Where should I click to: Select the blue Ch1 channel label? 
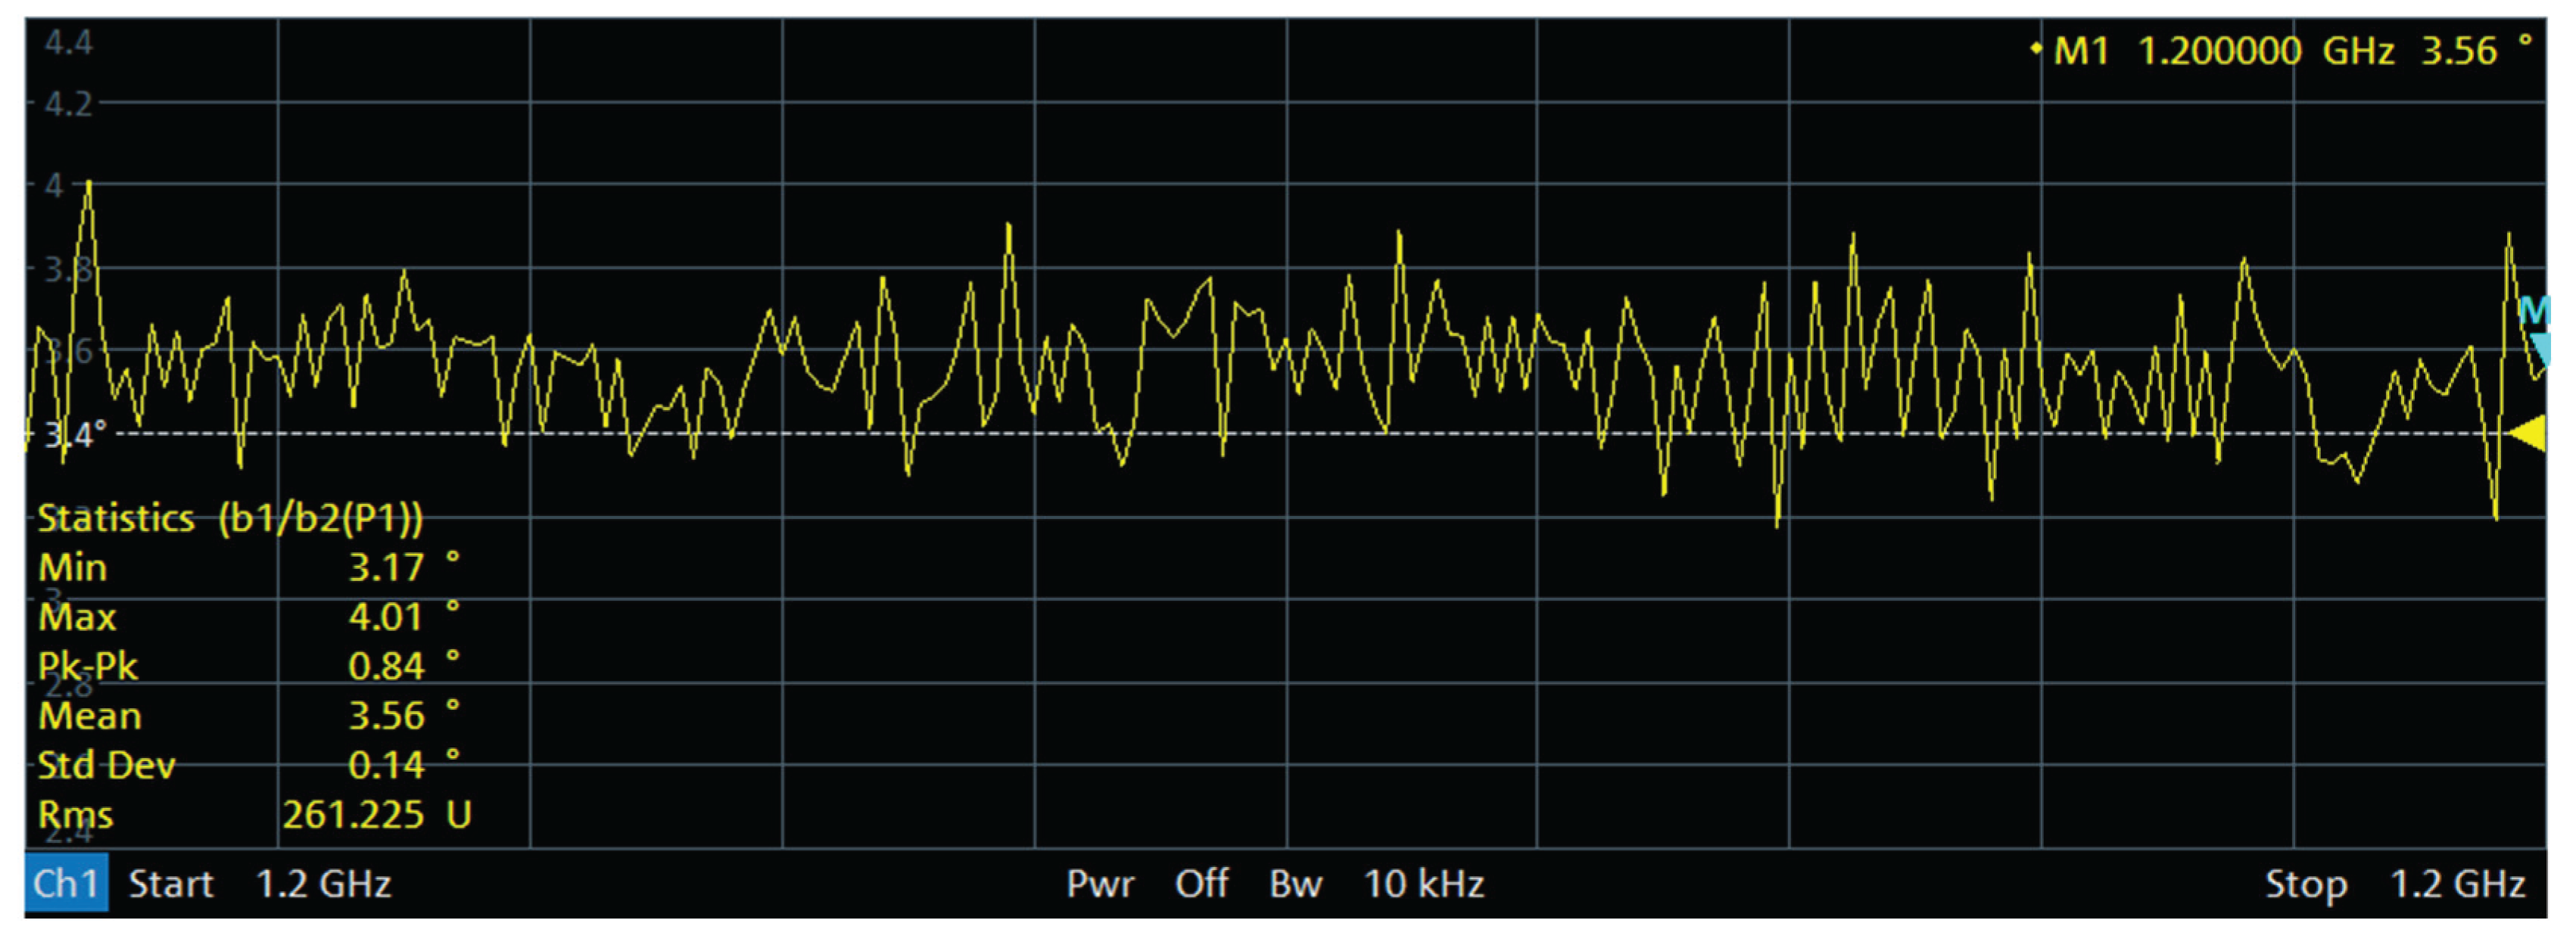(66, 884)
